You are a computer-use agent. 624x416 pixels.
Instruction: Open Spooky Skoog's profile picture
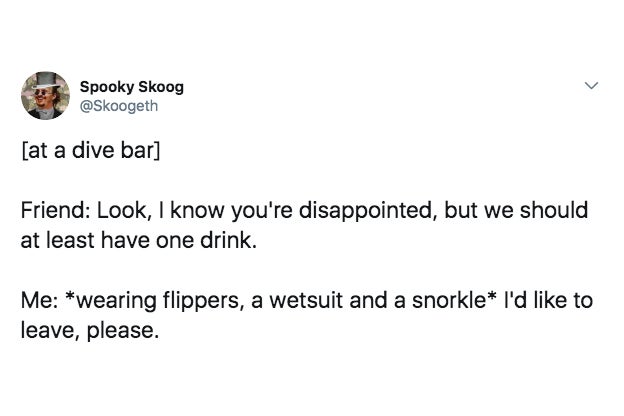45,96
